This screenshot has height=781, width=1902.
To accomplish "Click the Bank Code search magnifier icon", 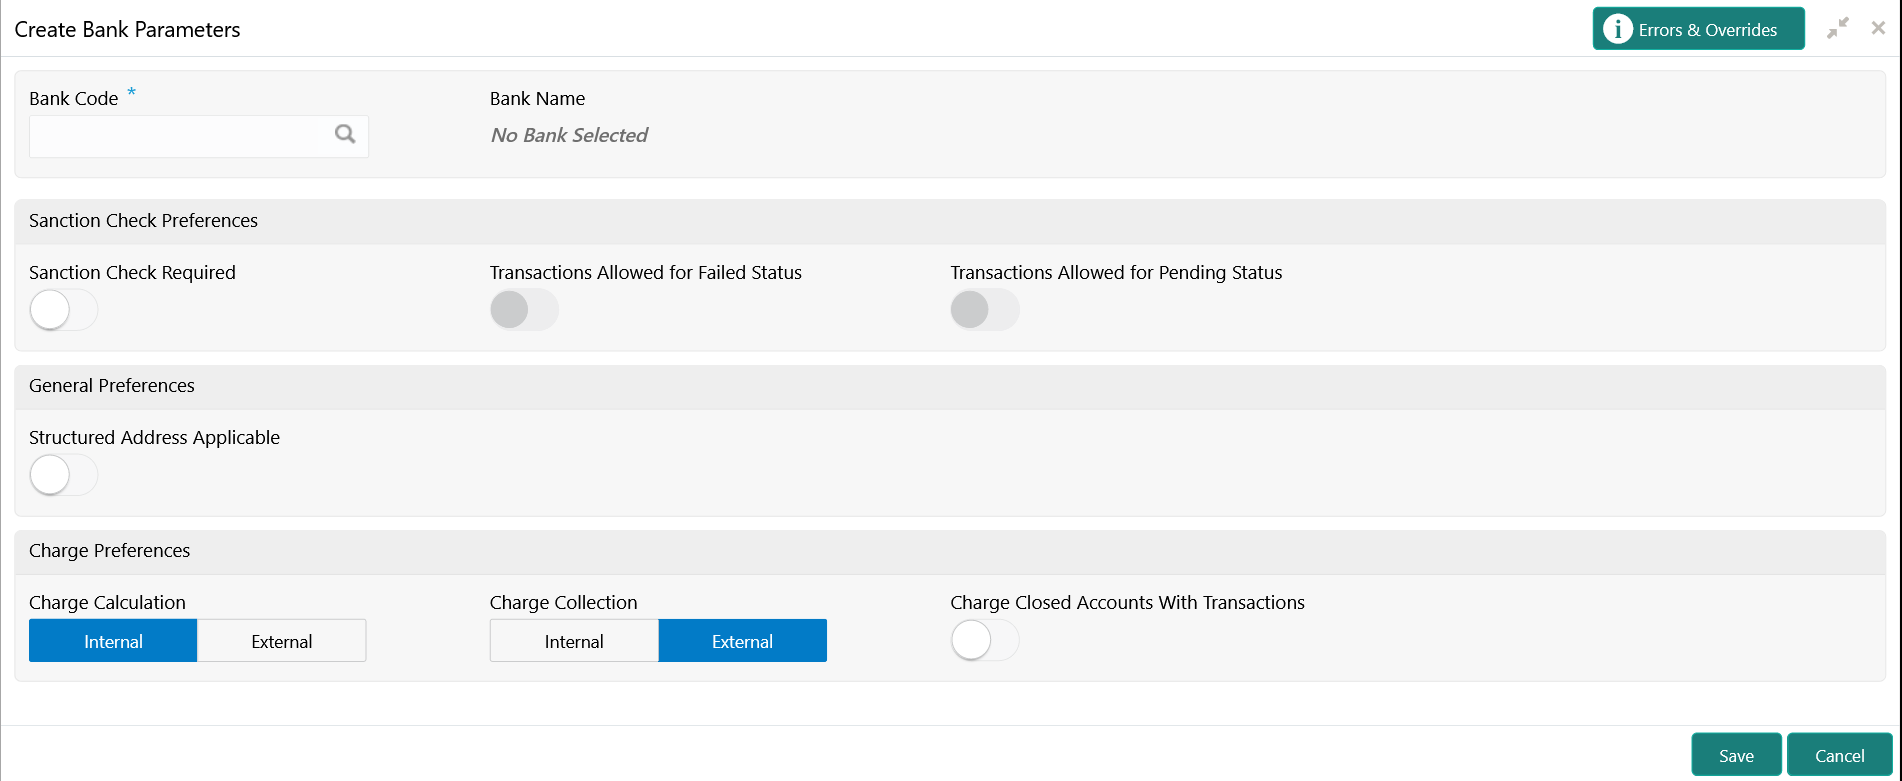I will click(345, 134).
